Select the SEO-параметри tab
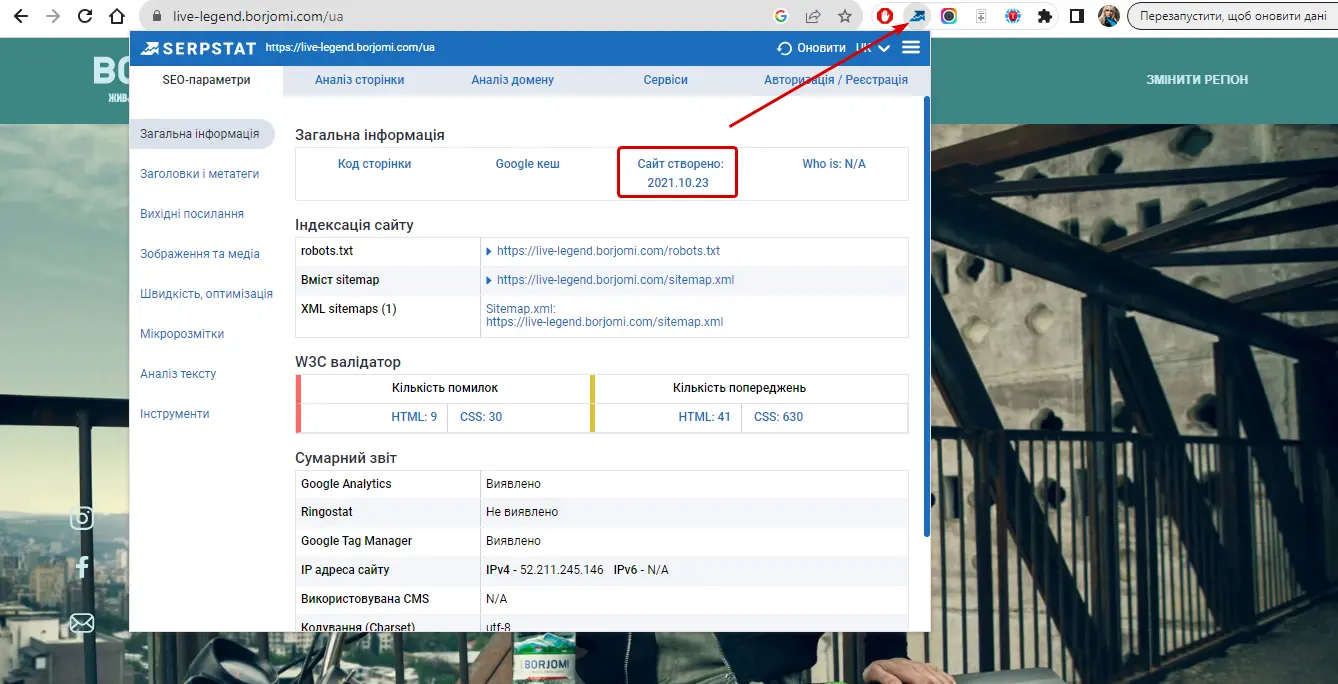 [206, 80]
